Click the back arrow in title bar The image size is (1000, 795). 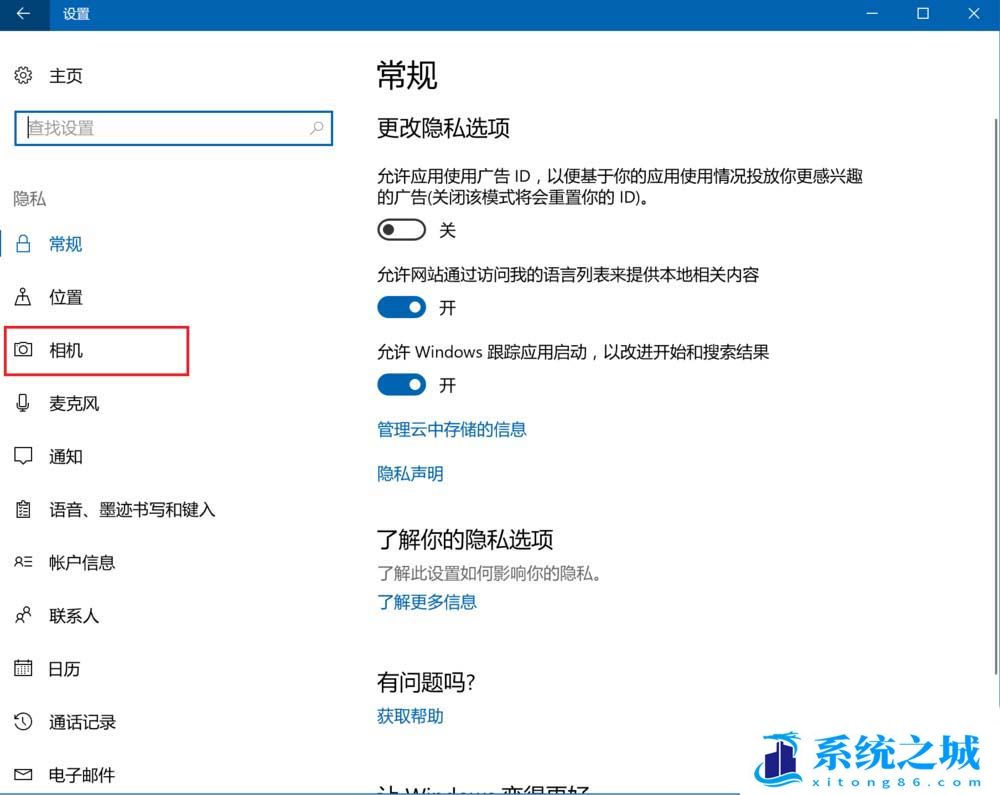point(24,13)
